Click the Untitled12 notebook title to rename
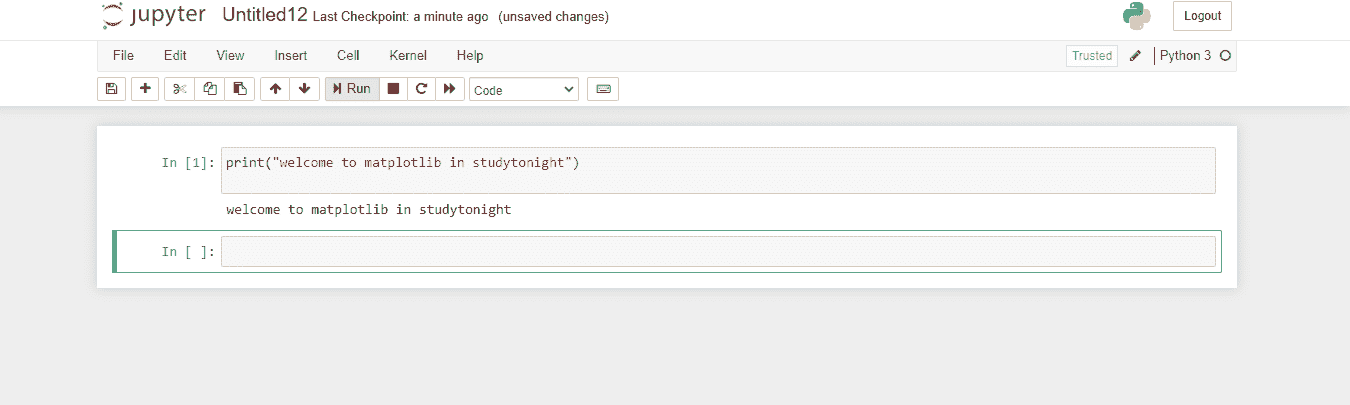The image size is (1350, 405). point(265,16)
